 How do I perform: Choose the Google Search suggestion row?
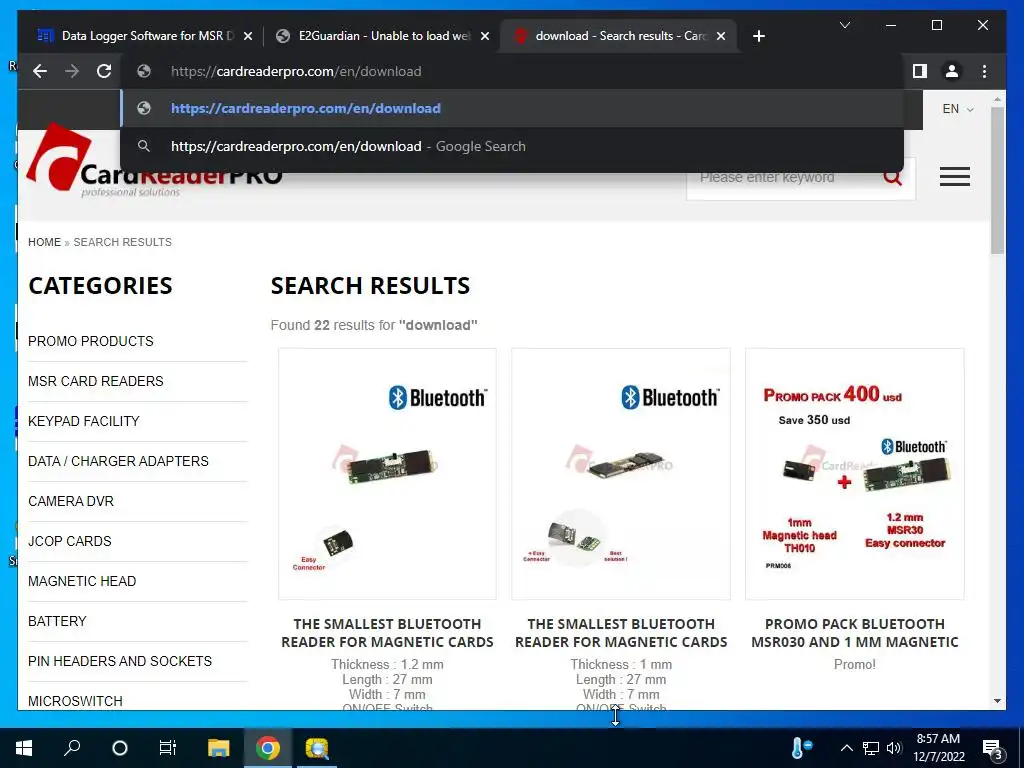(x=512, y=146)
